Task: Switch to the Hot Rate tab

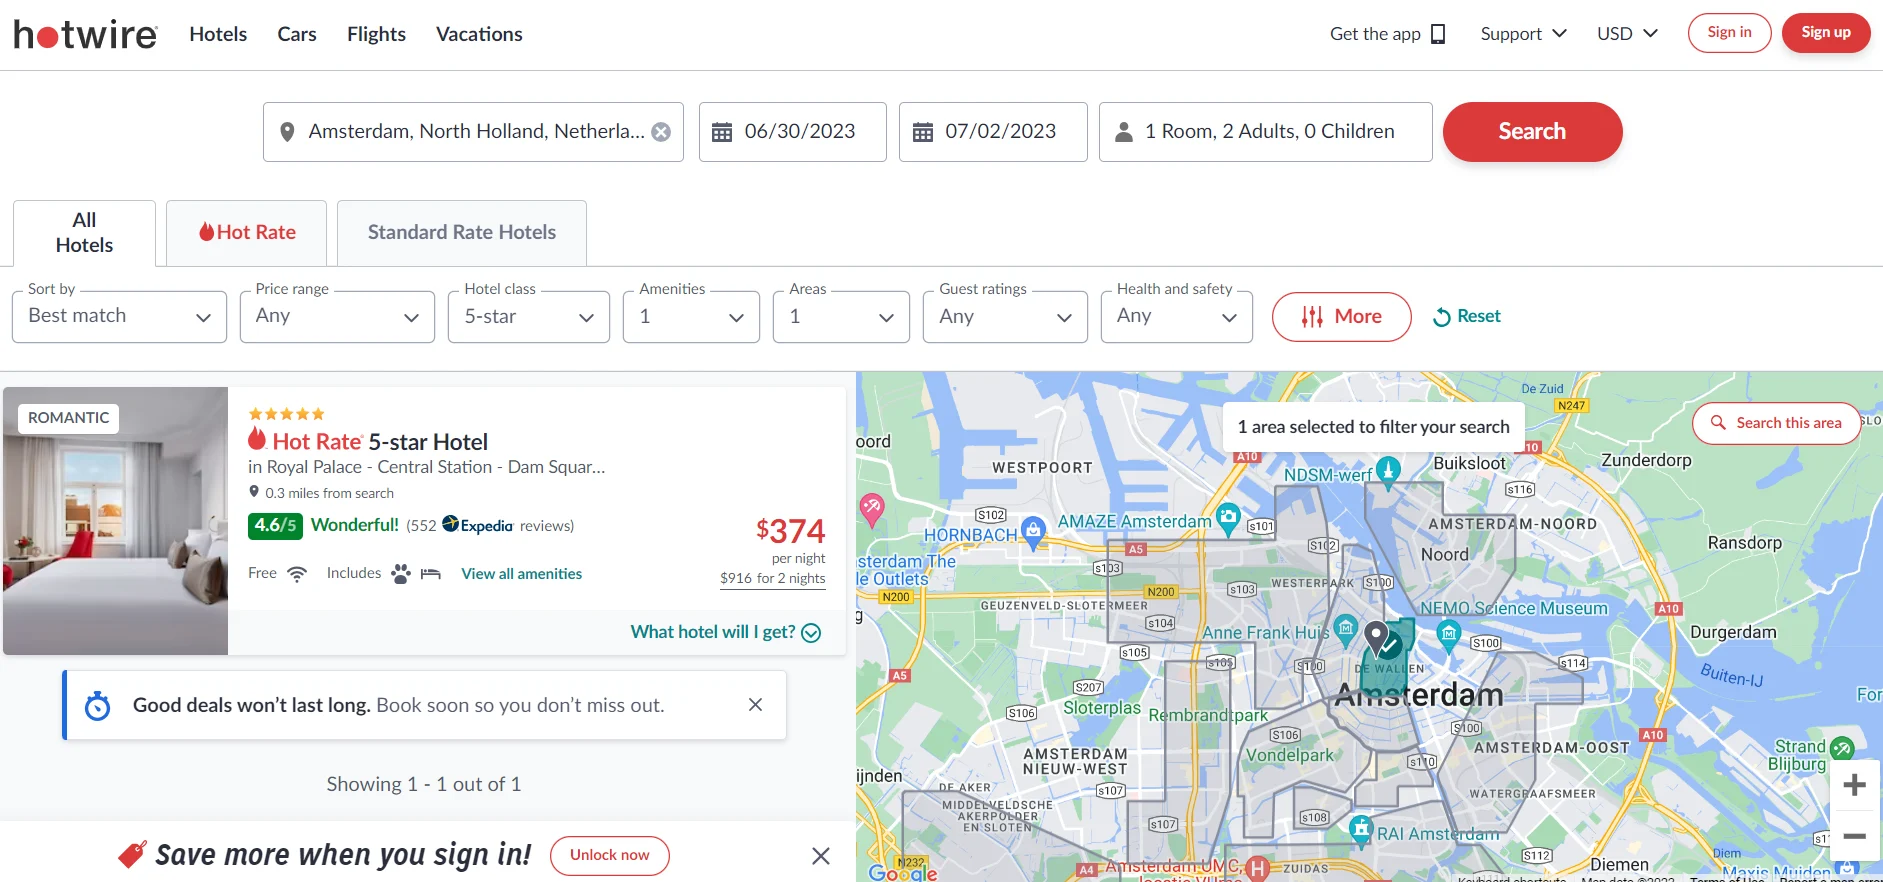Action: pos(247,233)
